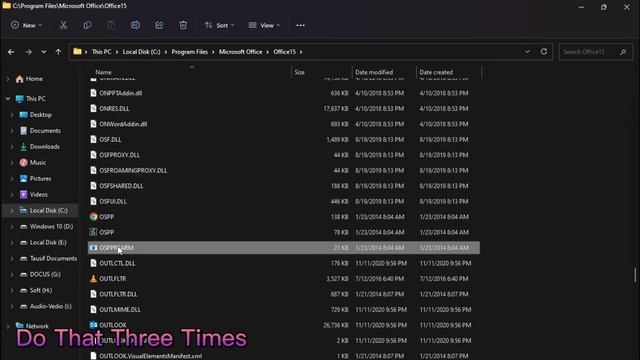Go up one folder level
This screenshot has width=640, height=360.
tap(58, 52)
